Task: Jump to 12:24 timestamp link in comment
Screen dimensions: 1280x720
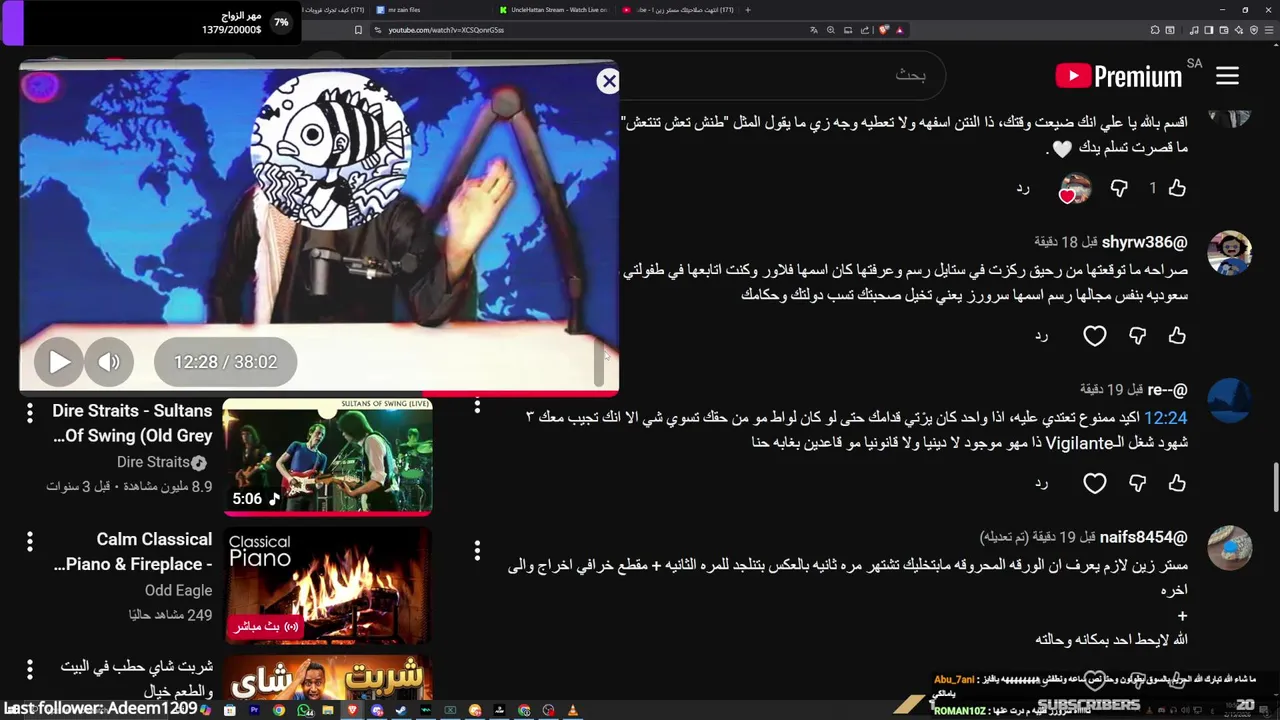Action: 1165,418
